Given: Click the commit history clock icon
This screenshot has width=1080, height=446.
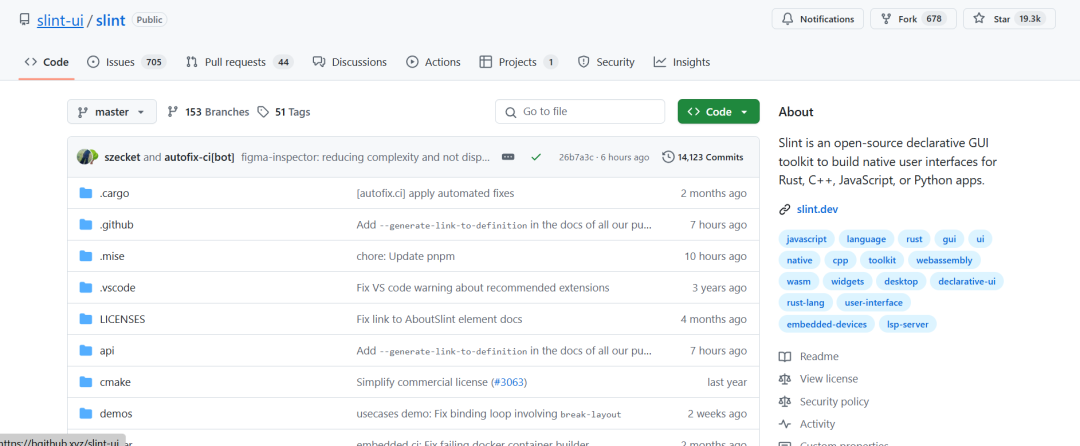Looking at the screenshot, I should (x=668, y=157).
